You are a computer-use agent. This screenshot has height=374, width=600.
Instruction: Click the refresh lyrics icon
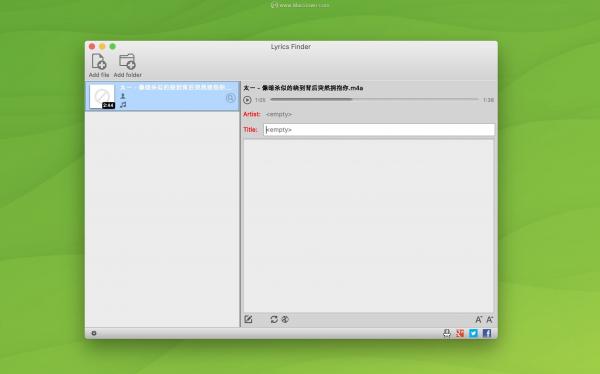[x=274, y=319]
